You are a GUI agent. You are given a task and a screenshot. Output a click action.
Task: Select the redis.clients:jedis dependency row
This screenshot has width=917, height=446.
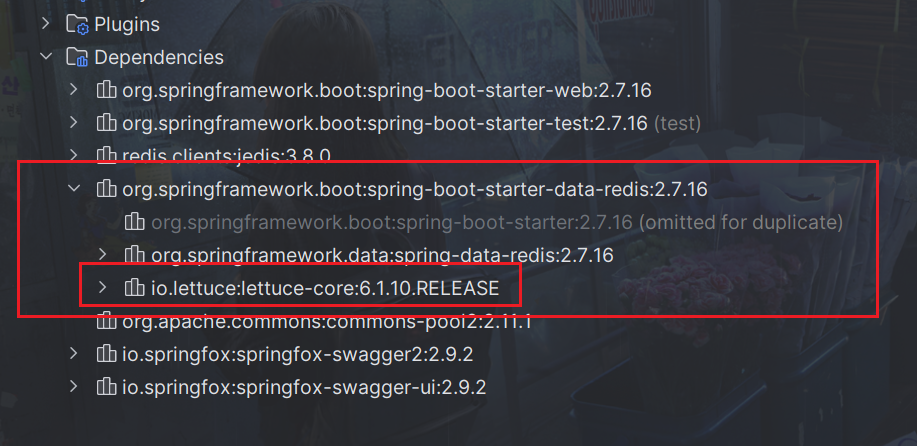click(226, 155)
